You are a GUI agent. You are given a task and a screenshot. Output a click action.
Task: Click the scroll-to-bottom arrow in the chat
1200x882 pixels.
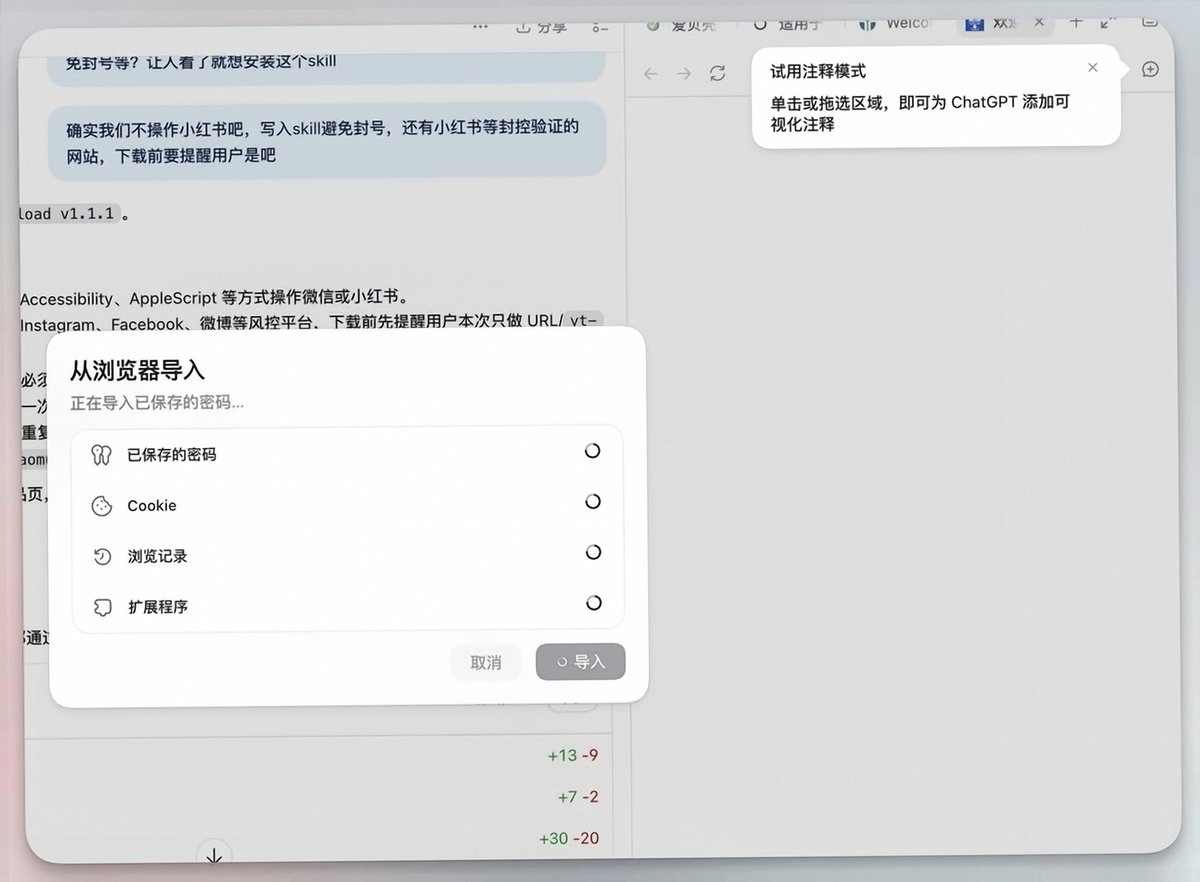214,856
